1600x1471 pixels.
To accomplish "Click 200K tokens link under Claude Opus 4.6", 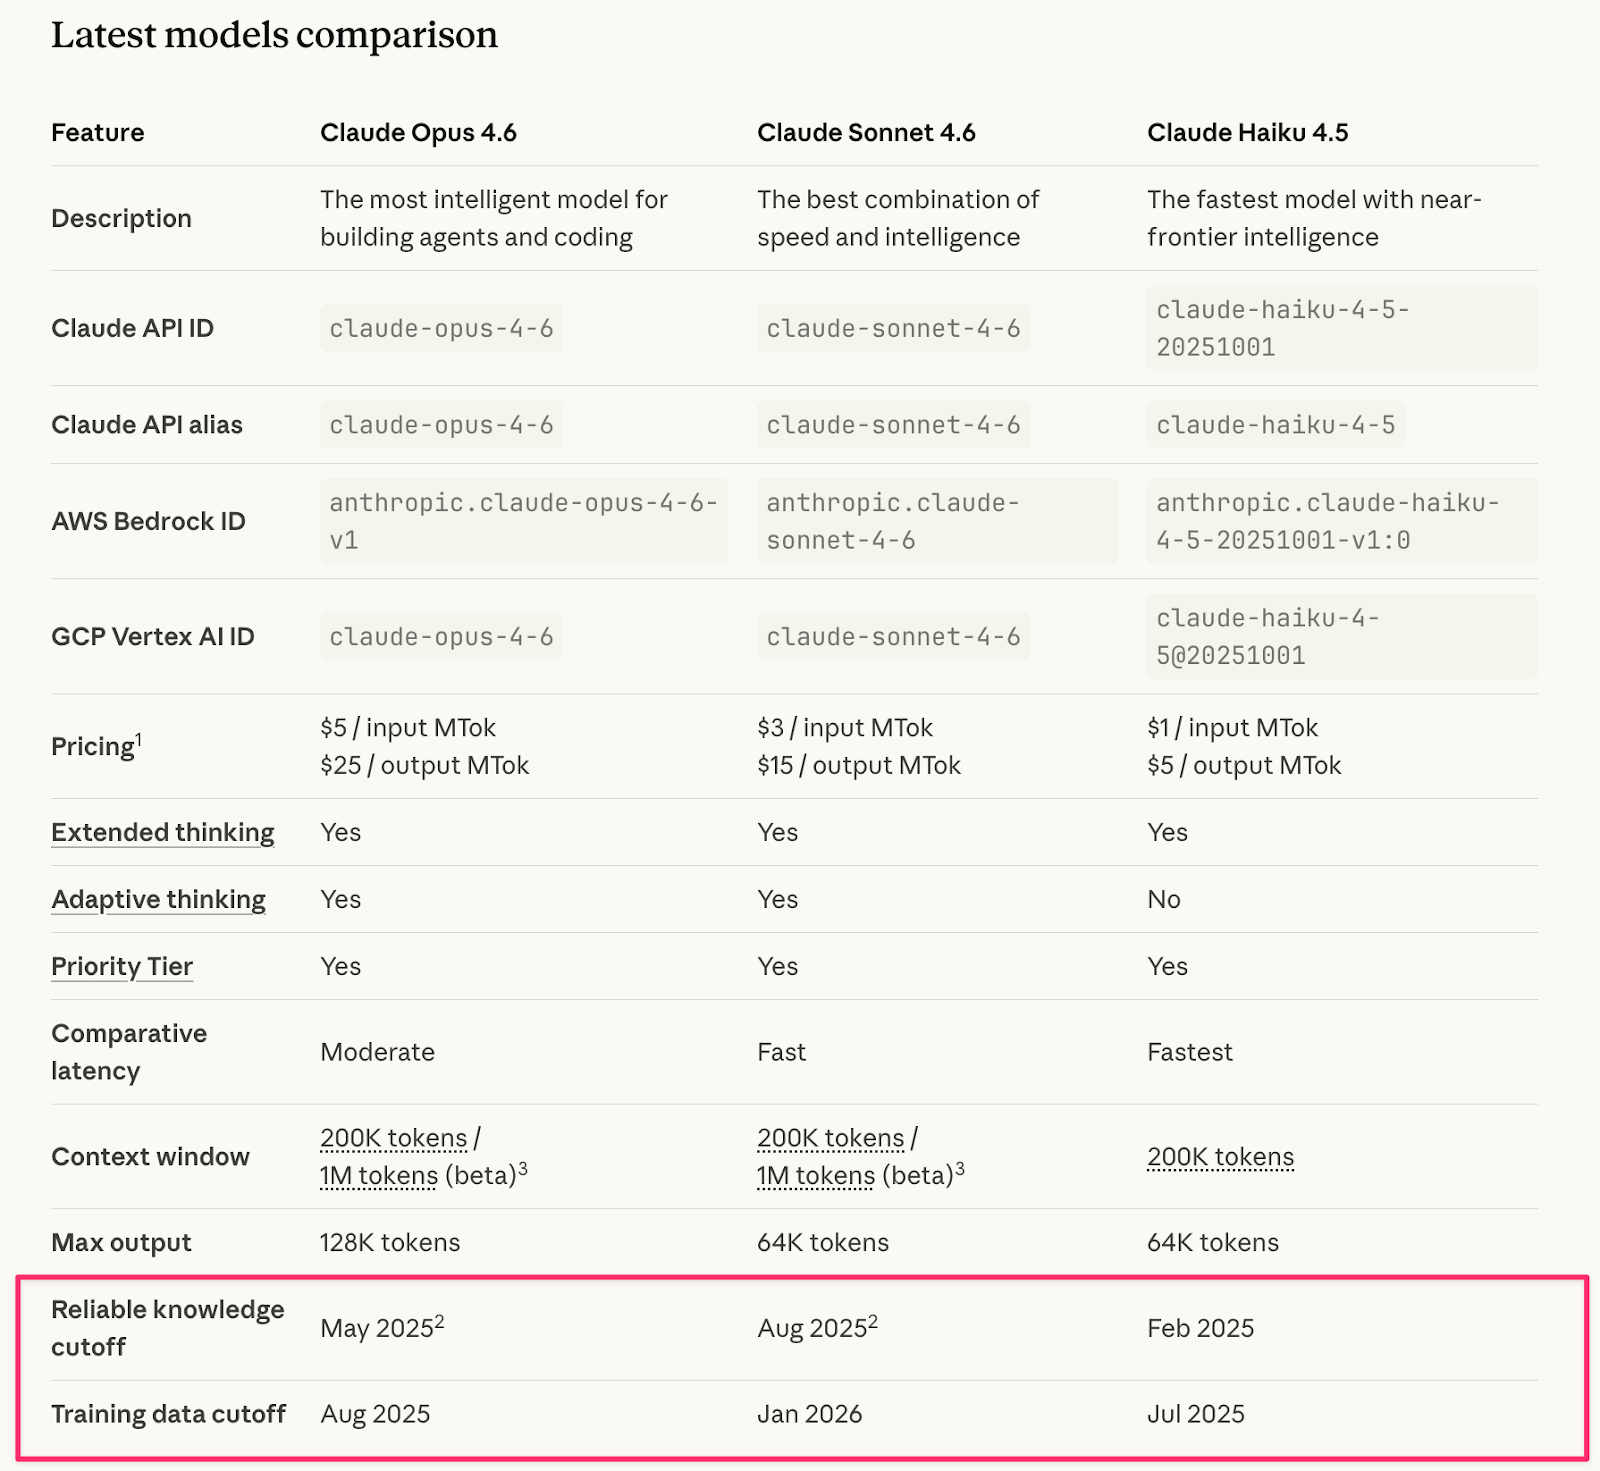I will click(393, 1138).
